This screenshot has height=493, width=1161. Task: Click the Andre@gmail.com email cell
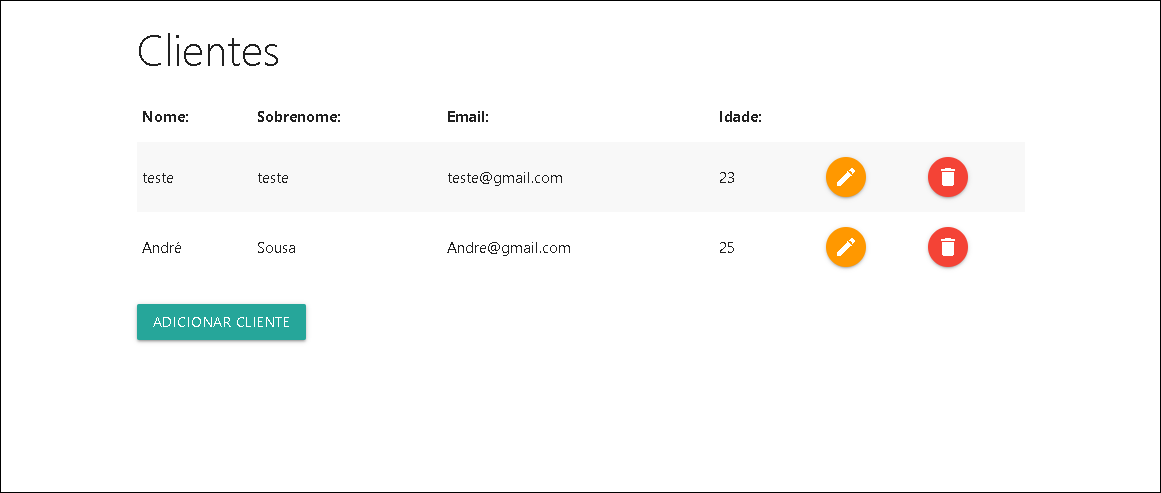[509, 247]
